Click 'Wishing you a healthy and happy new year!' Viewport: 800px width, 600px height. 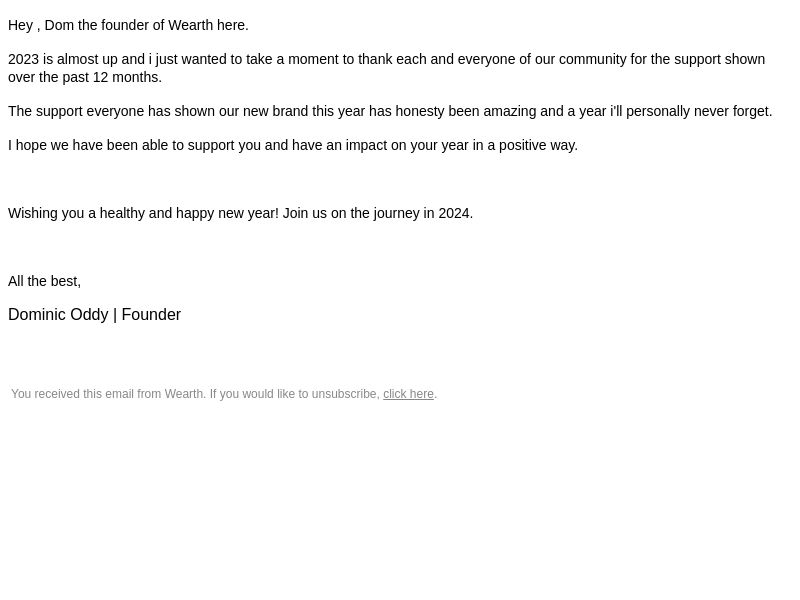(x=143, y=213)
